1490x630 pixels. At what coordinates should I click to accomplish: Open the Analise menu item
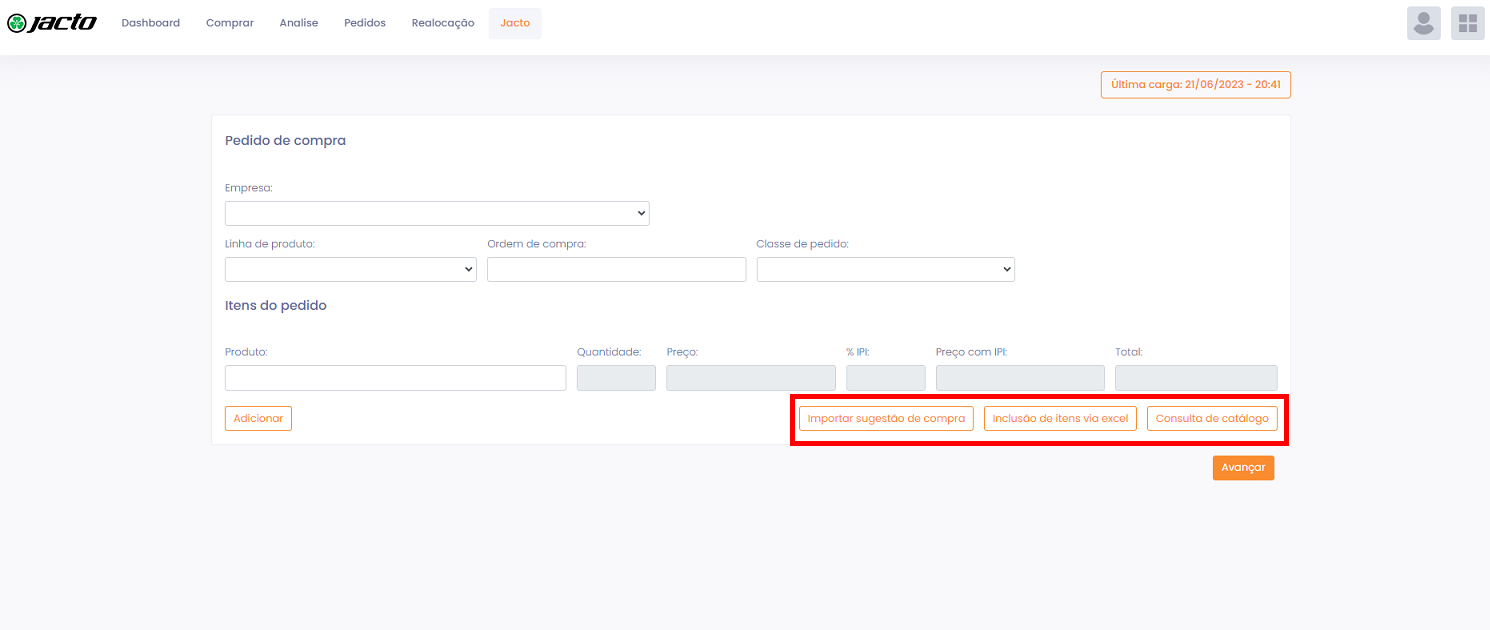[x=299, y=23]
